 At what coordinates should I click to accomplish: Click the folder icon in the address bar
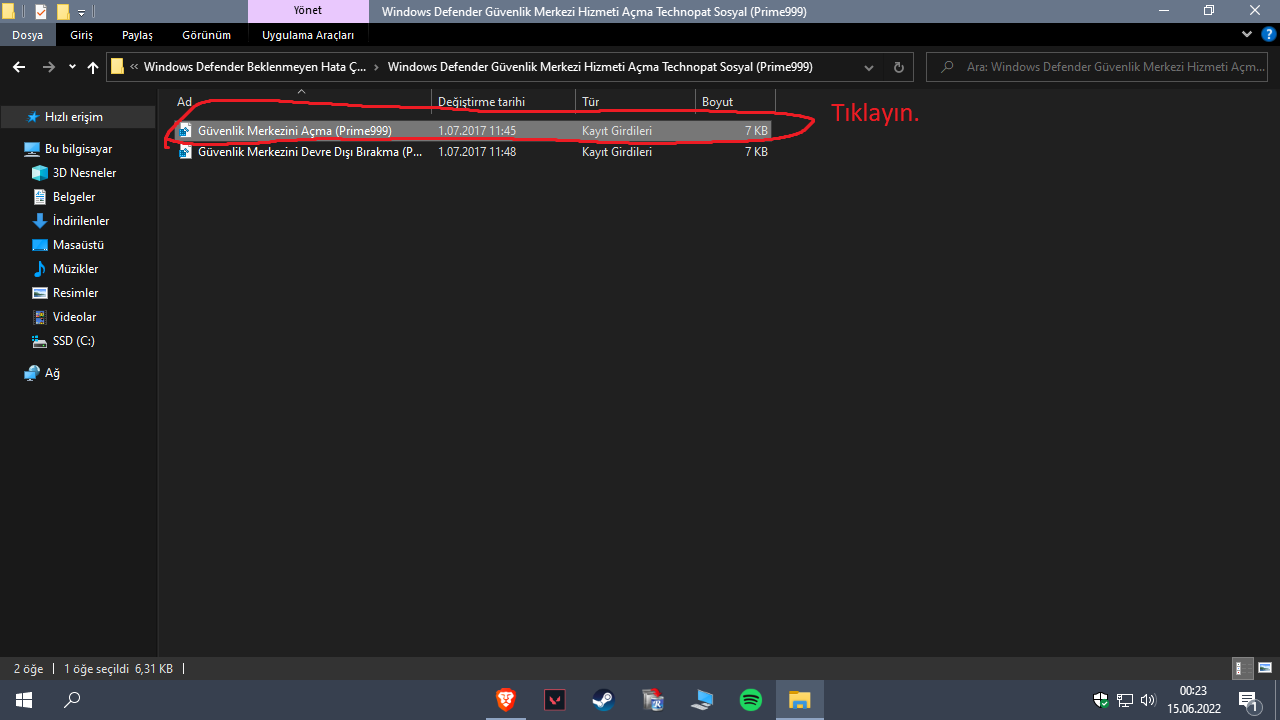(118, 67)
